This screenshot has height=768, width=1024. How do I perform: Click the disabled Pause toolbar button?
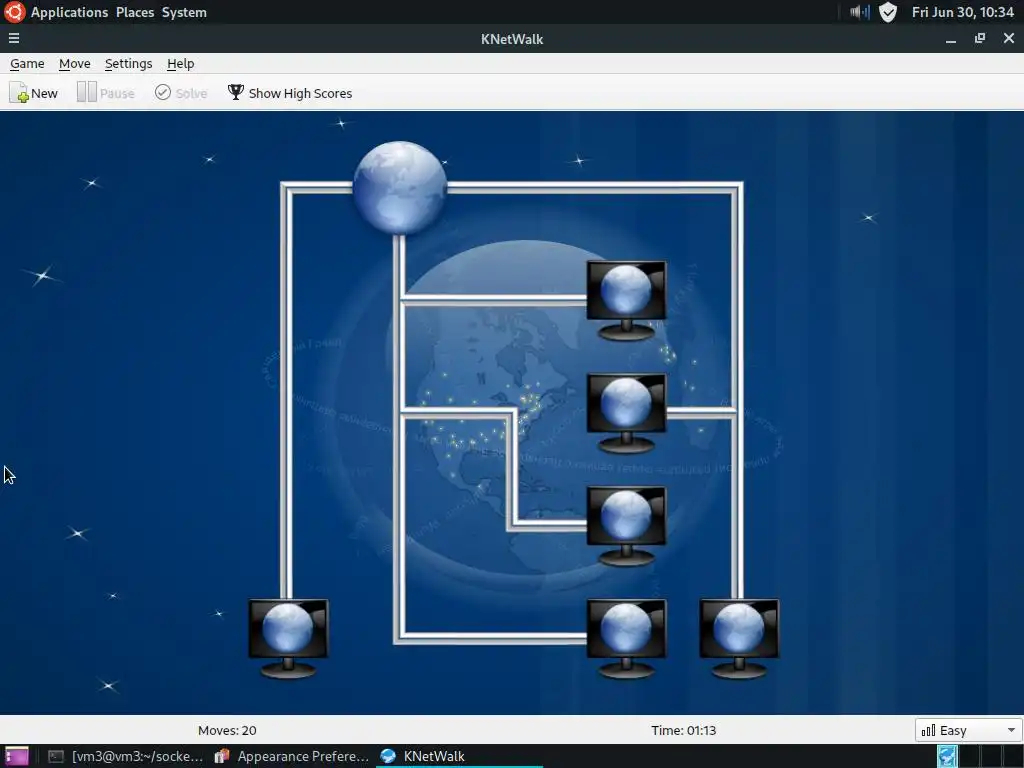(x=106, y=93)
